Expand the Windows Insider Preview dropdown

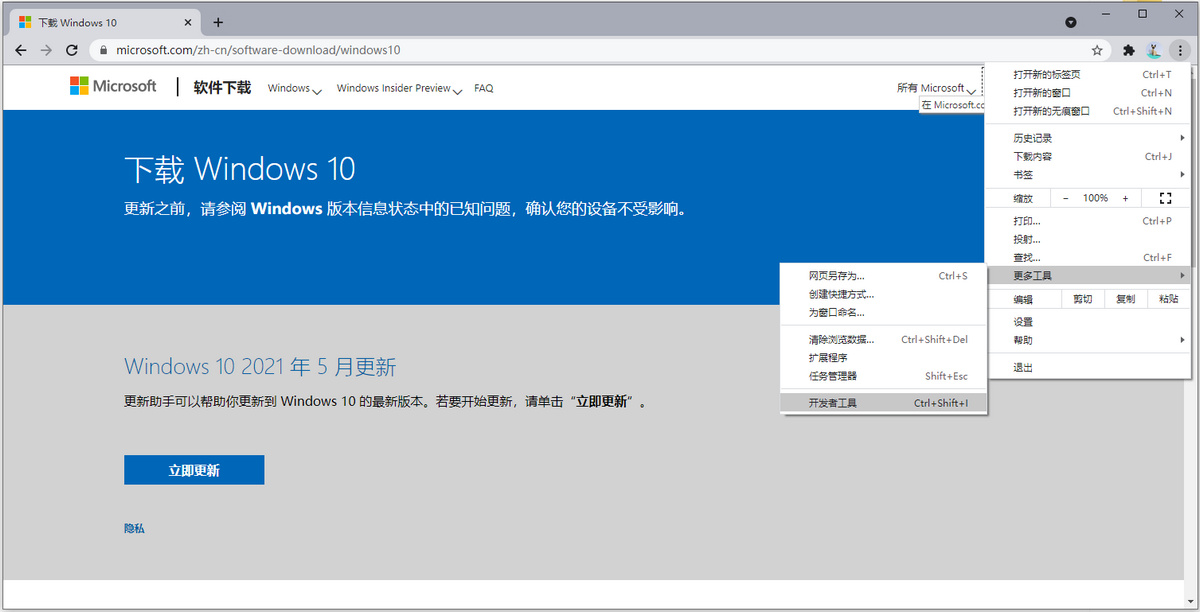click(x=398, y=88)
